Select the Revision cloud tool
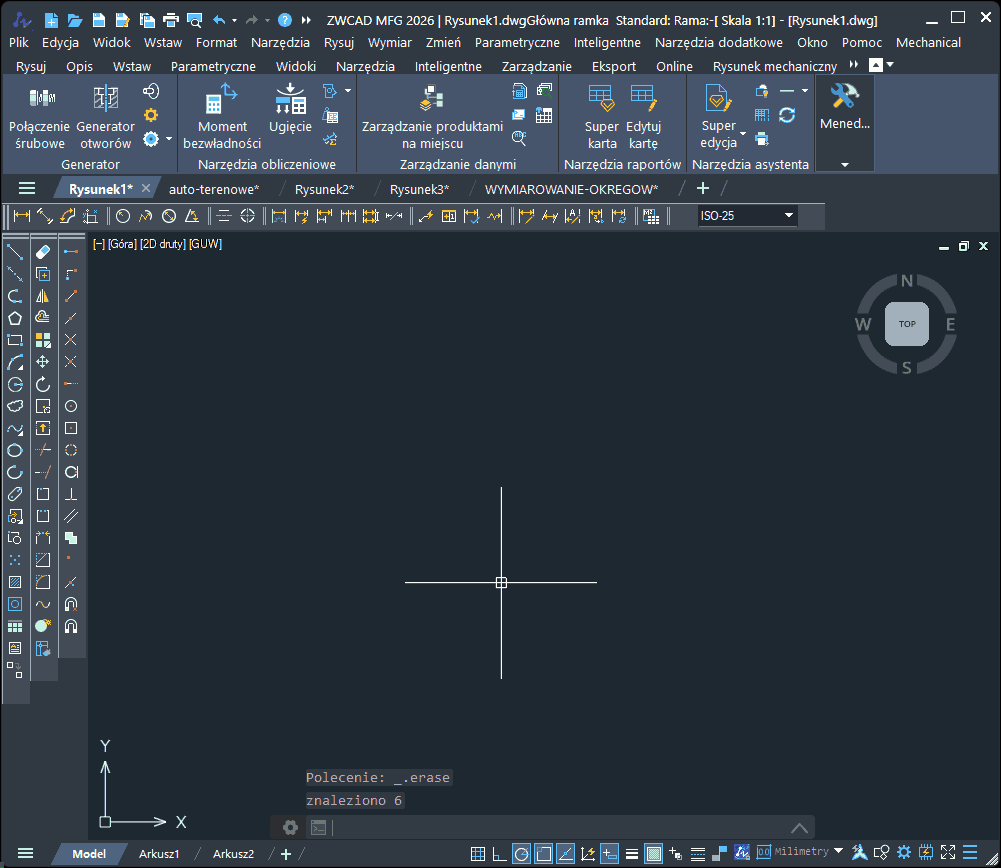Viewport: 1001px width, 868px height. [15, 406]
